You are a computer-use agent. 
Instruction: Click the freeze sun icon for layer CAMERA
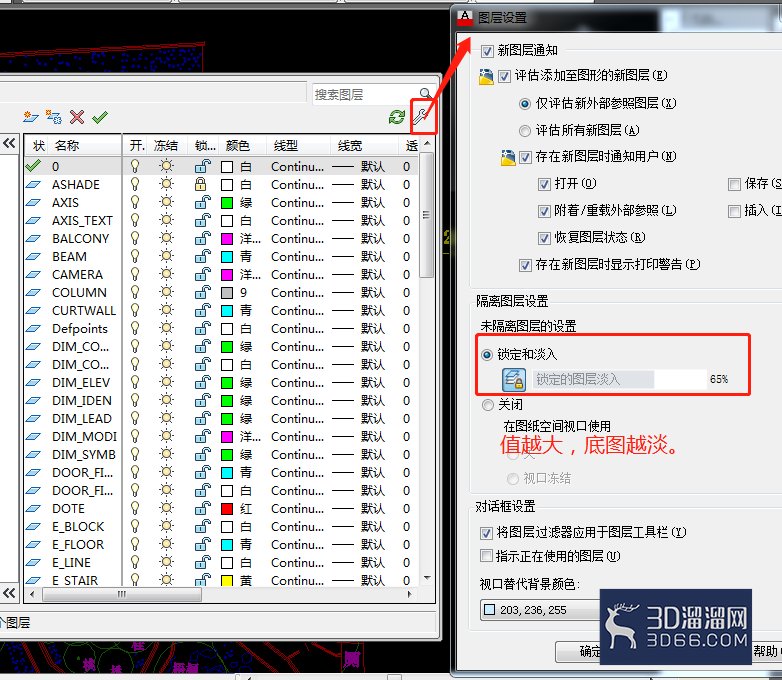coord(167,274)
